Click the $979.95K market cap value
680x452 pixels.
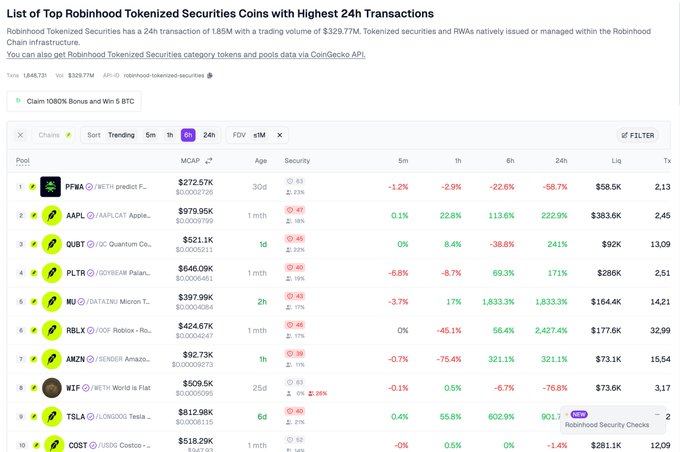point(196,211)
